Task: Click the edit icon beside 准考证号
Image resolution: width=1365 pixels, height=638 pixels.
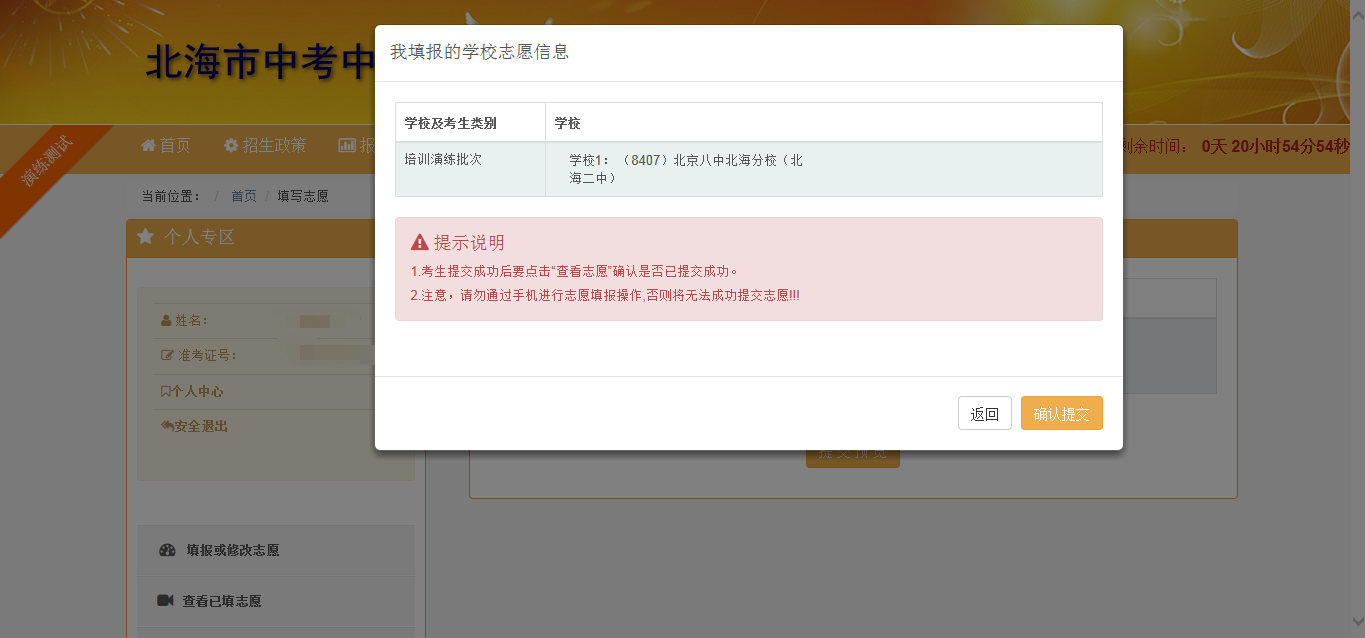Action: point(167,356)
